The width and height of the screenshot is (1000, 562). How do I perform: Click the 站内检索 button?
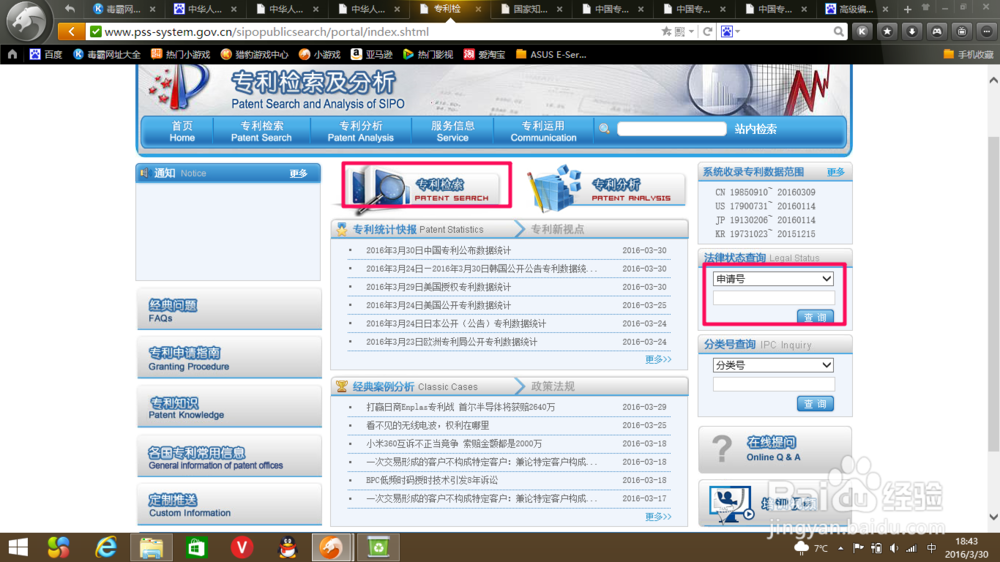point(755,129)
